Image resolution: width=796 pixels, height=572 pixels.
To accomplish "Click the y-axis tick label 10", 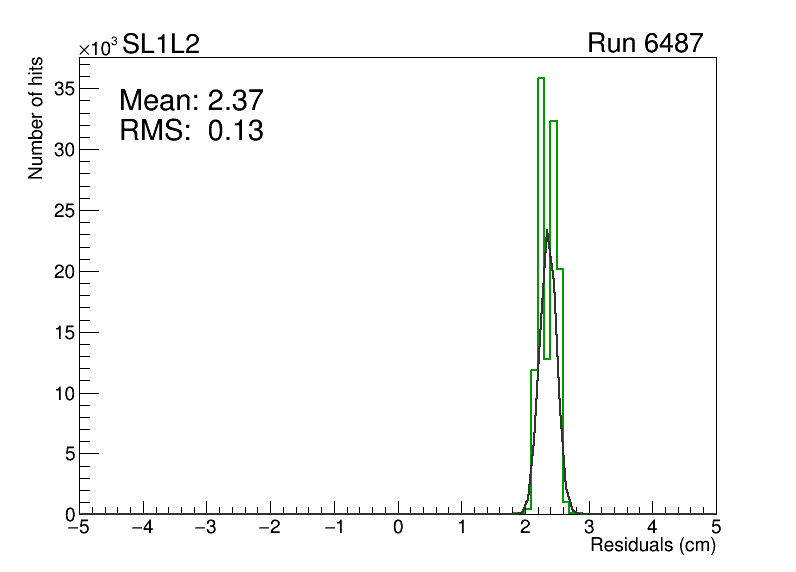I will 63,393.
